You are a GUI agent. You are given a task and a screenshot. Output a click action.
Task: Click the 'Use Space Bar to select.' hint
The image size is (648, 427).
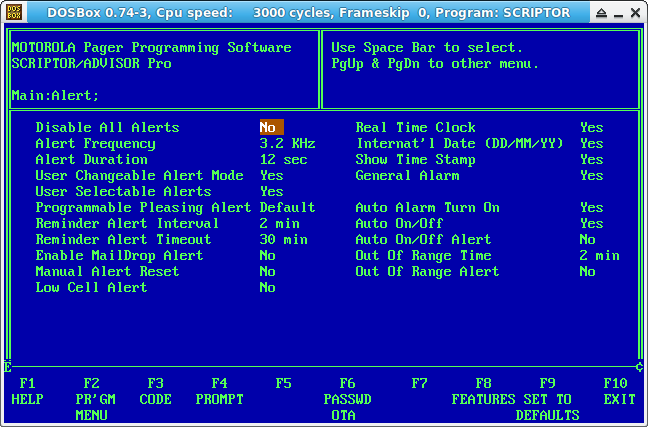coord(427,48)
